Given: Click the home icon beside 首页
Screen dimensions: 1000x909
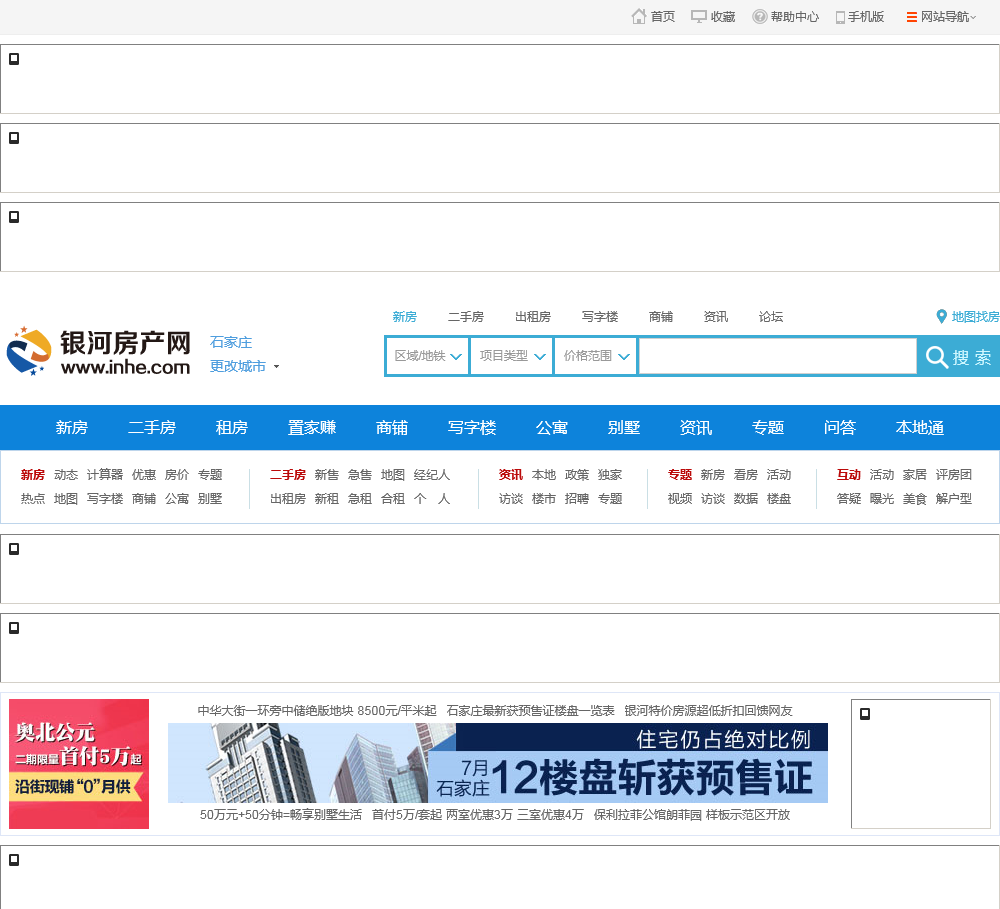Looking at the screenshot, I should click(638, 17).
